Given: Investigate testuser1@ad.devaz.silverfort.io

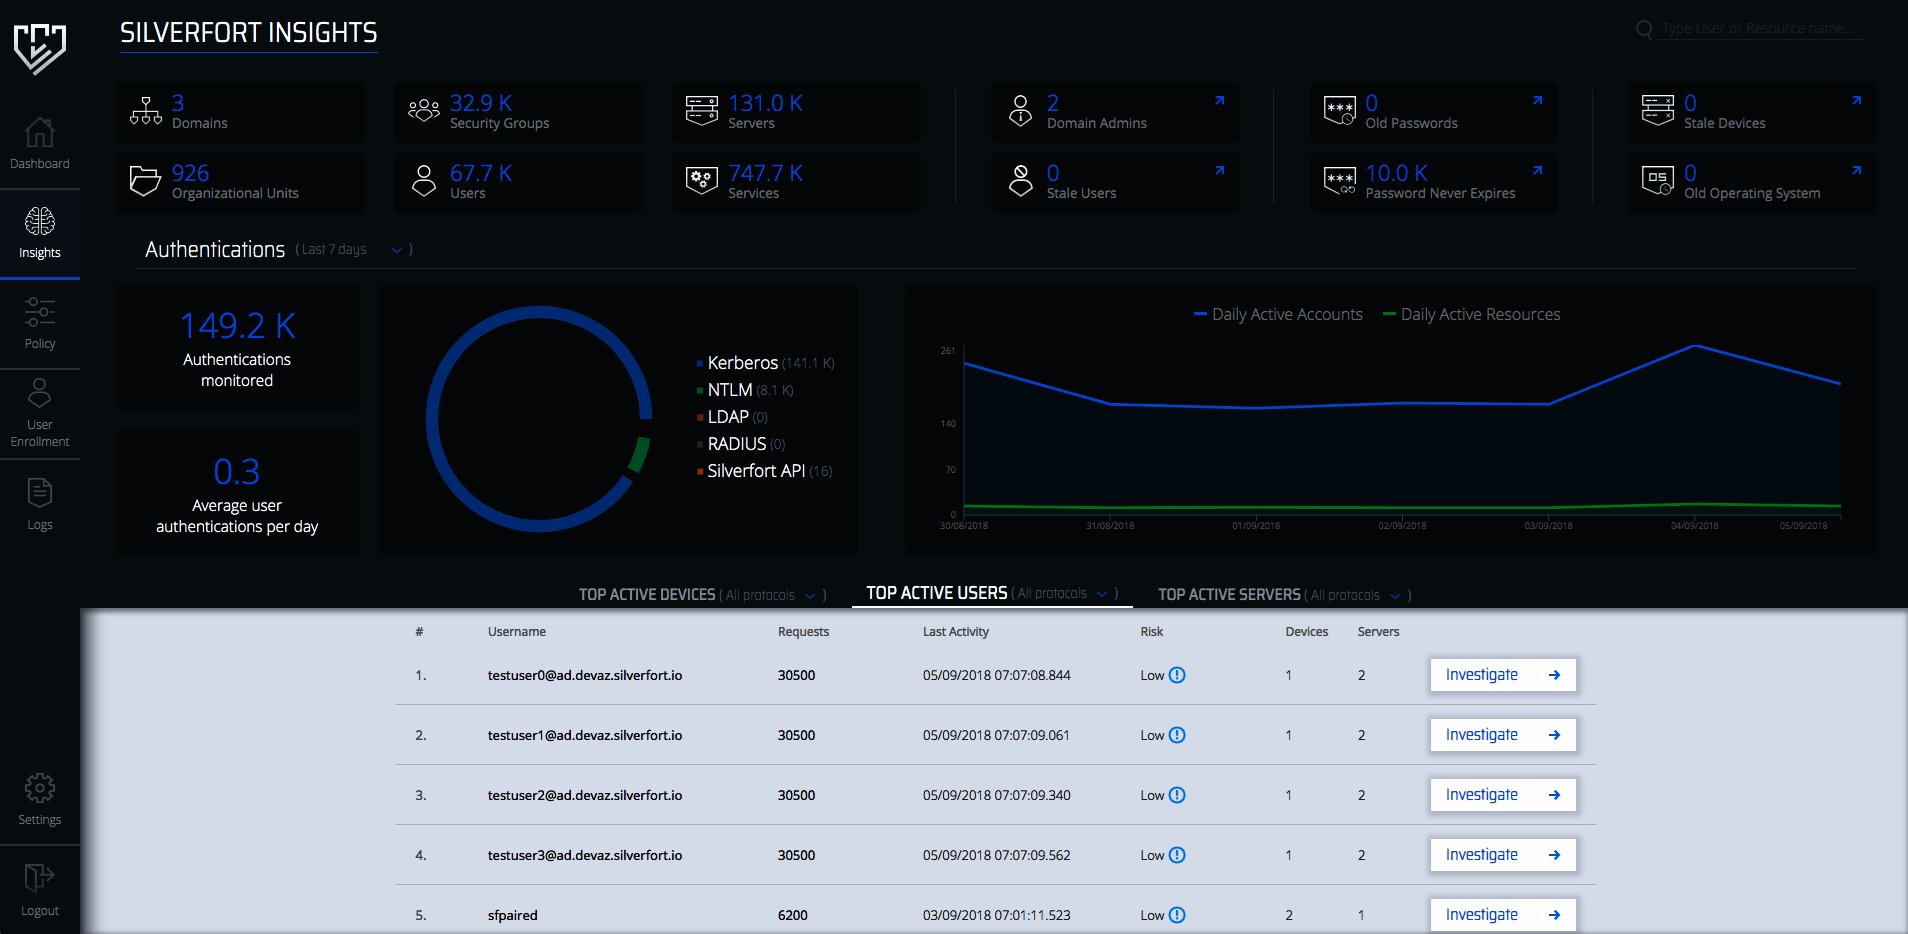Looking at the screenshot, I should tap(1503, 735).
